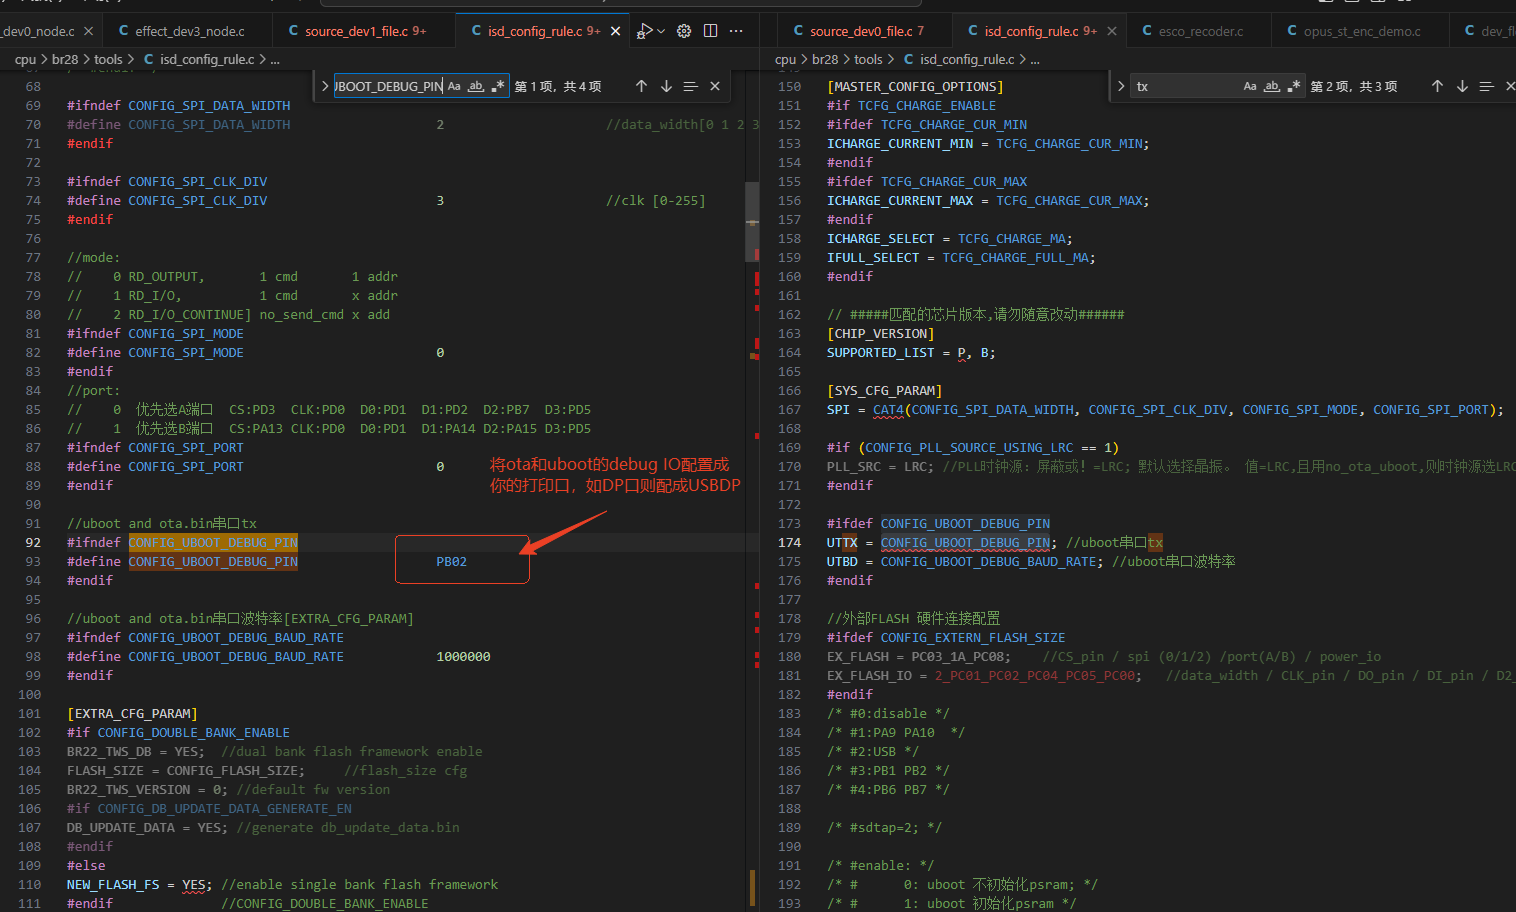Image resolution: width=1516 pixels, height=912 pixels.
Task: Click the 1000000 baud rate value
Action: coord(463,657)
